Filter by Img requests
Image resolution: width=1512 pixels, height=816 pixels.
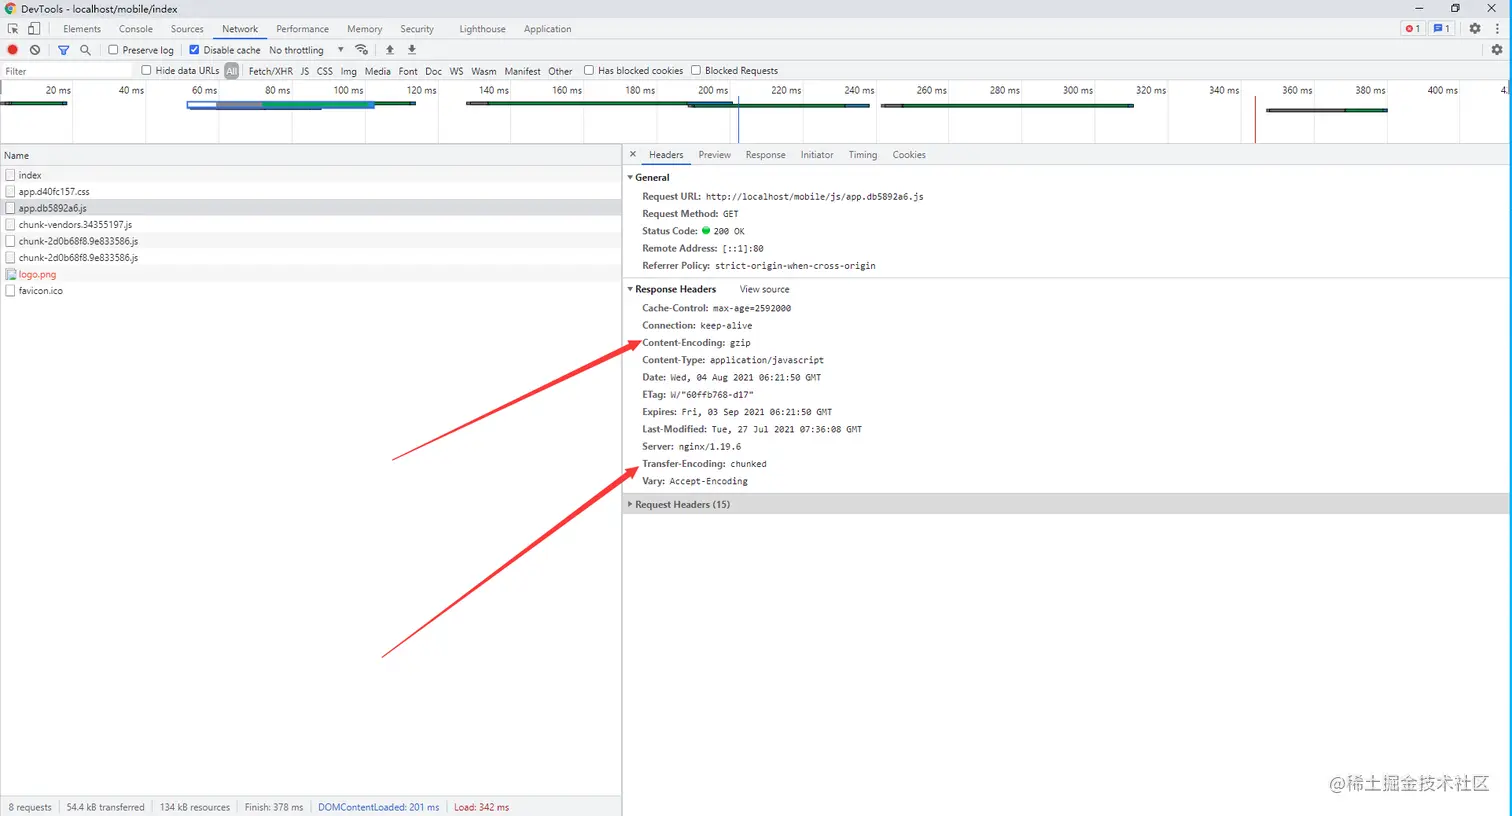point(348,71)
